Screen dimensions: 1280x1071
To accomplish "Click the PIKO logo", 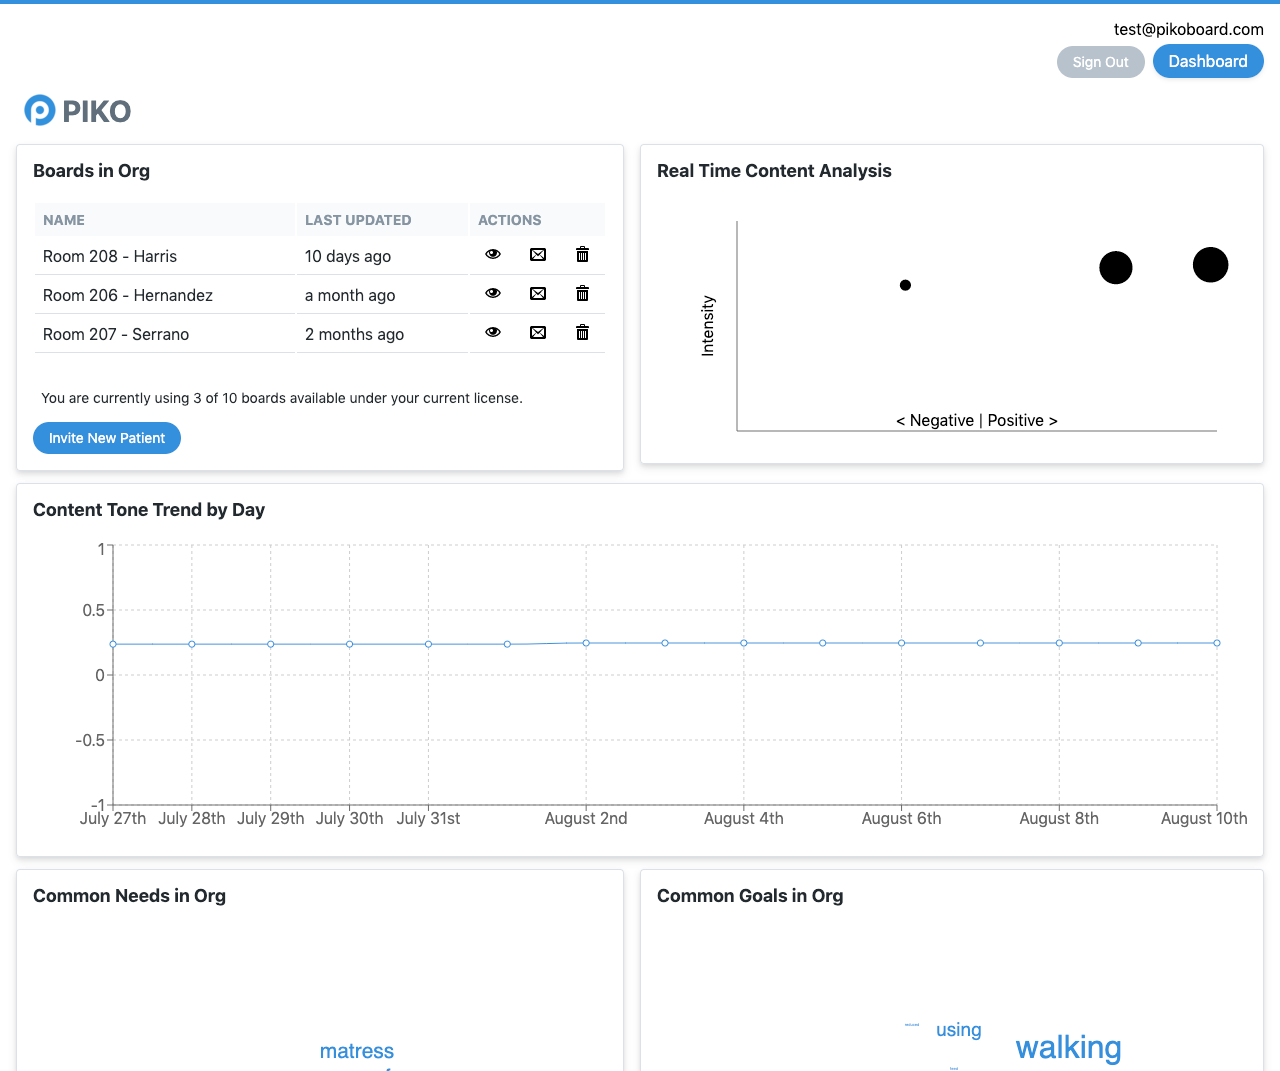I will tap(78, 111).
